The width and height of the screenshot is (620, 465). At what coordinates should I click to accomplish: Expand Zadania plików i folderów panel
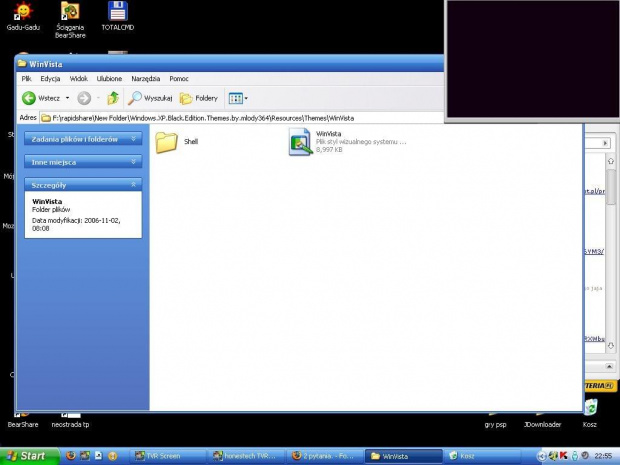[x=83, y=139]
